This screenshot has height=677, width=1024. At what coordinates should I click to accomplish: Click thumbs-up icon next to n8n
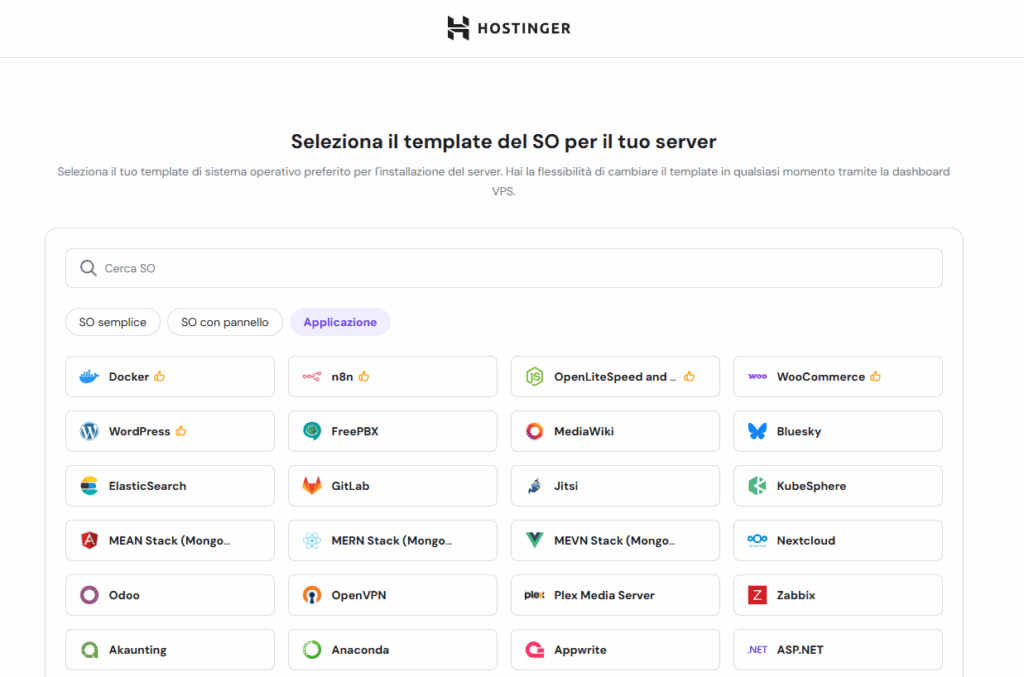tap(364, 376)
